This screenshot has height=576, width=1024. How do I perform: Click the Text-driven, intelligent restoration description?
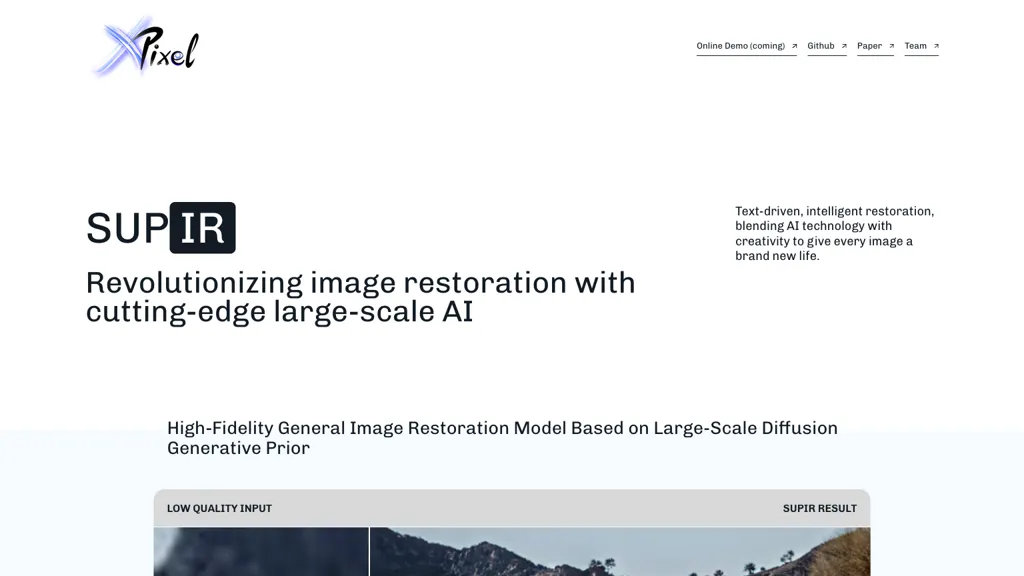[834, 233]
